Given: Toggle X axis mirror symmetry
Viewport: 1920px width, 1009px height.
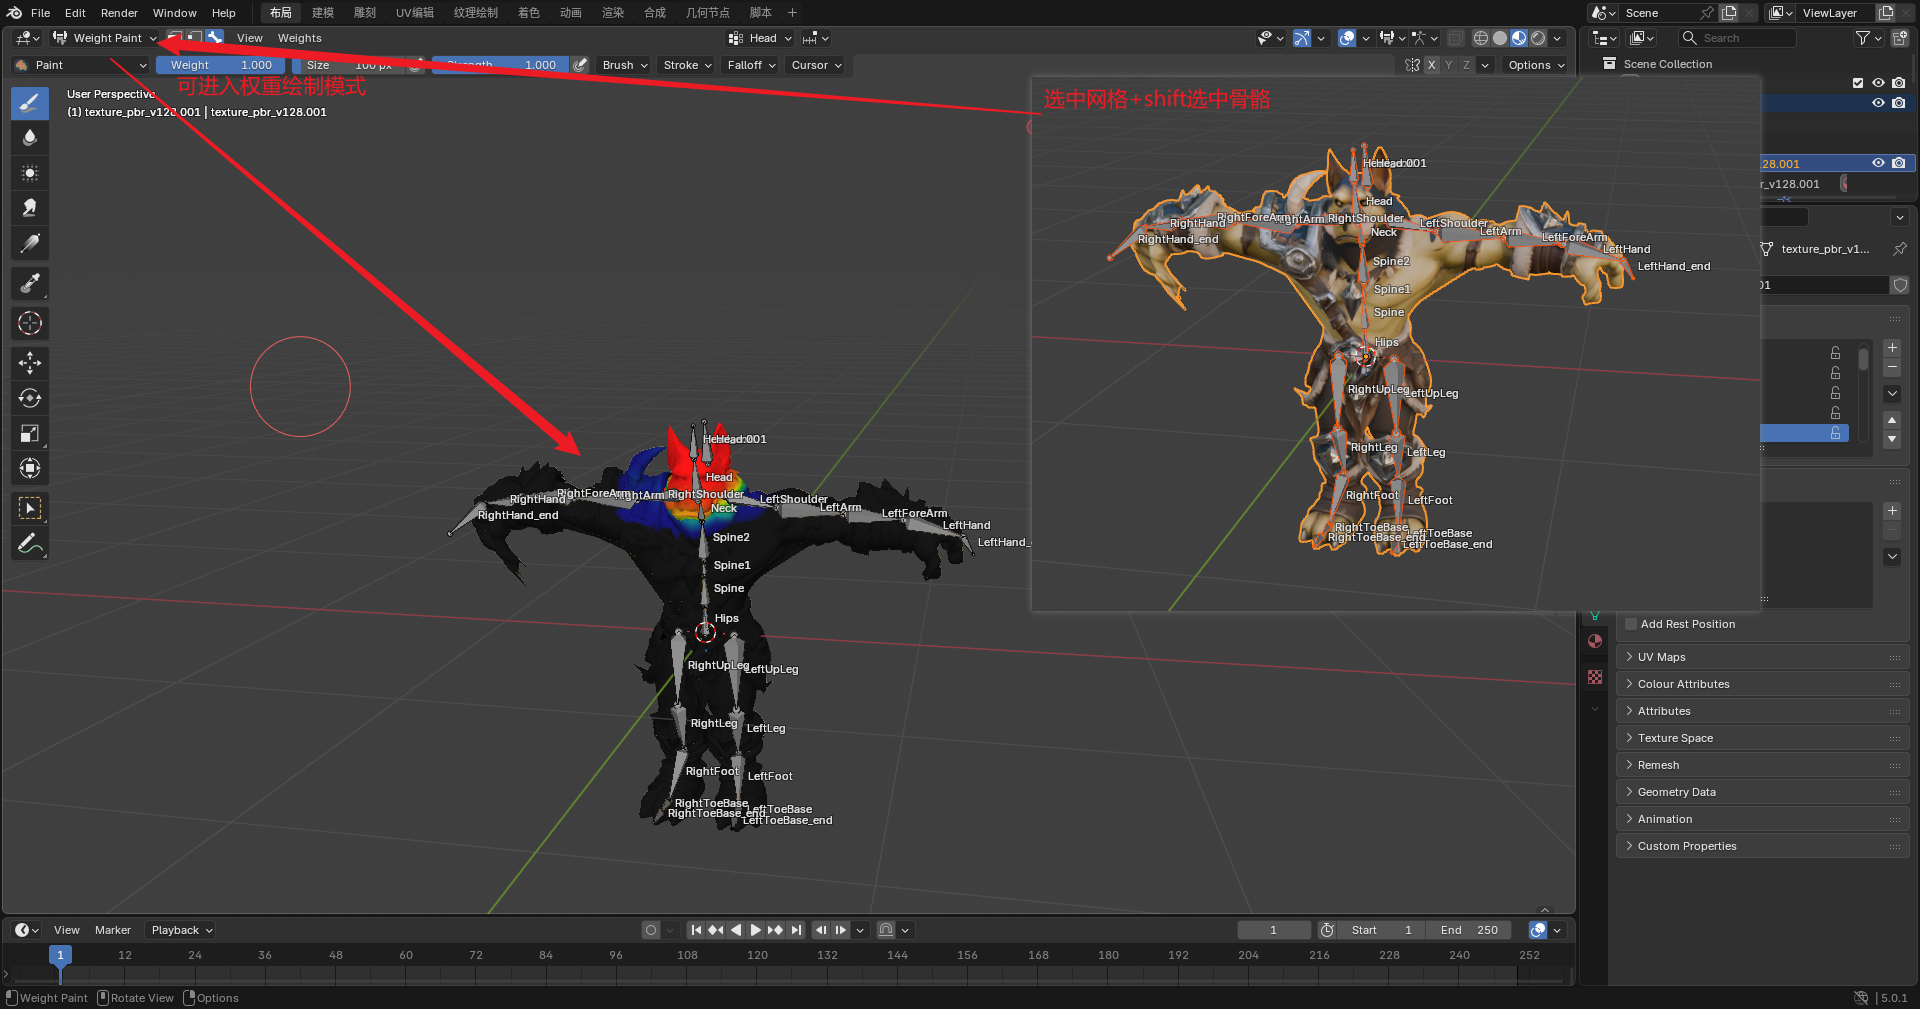Looking at the screenshot, I should tap(1431, 65).
